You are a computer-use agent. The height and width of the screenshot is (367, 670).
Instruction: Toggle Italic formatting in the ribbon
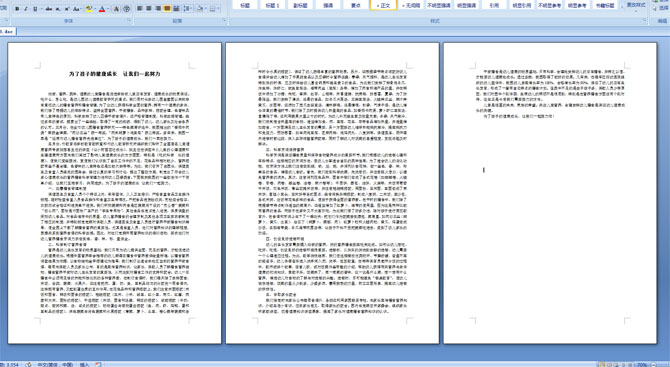click(x=26, y=9)
